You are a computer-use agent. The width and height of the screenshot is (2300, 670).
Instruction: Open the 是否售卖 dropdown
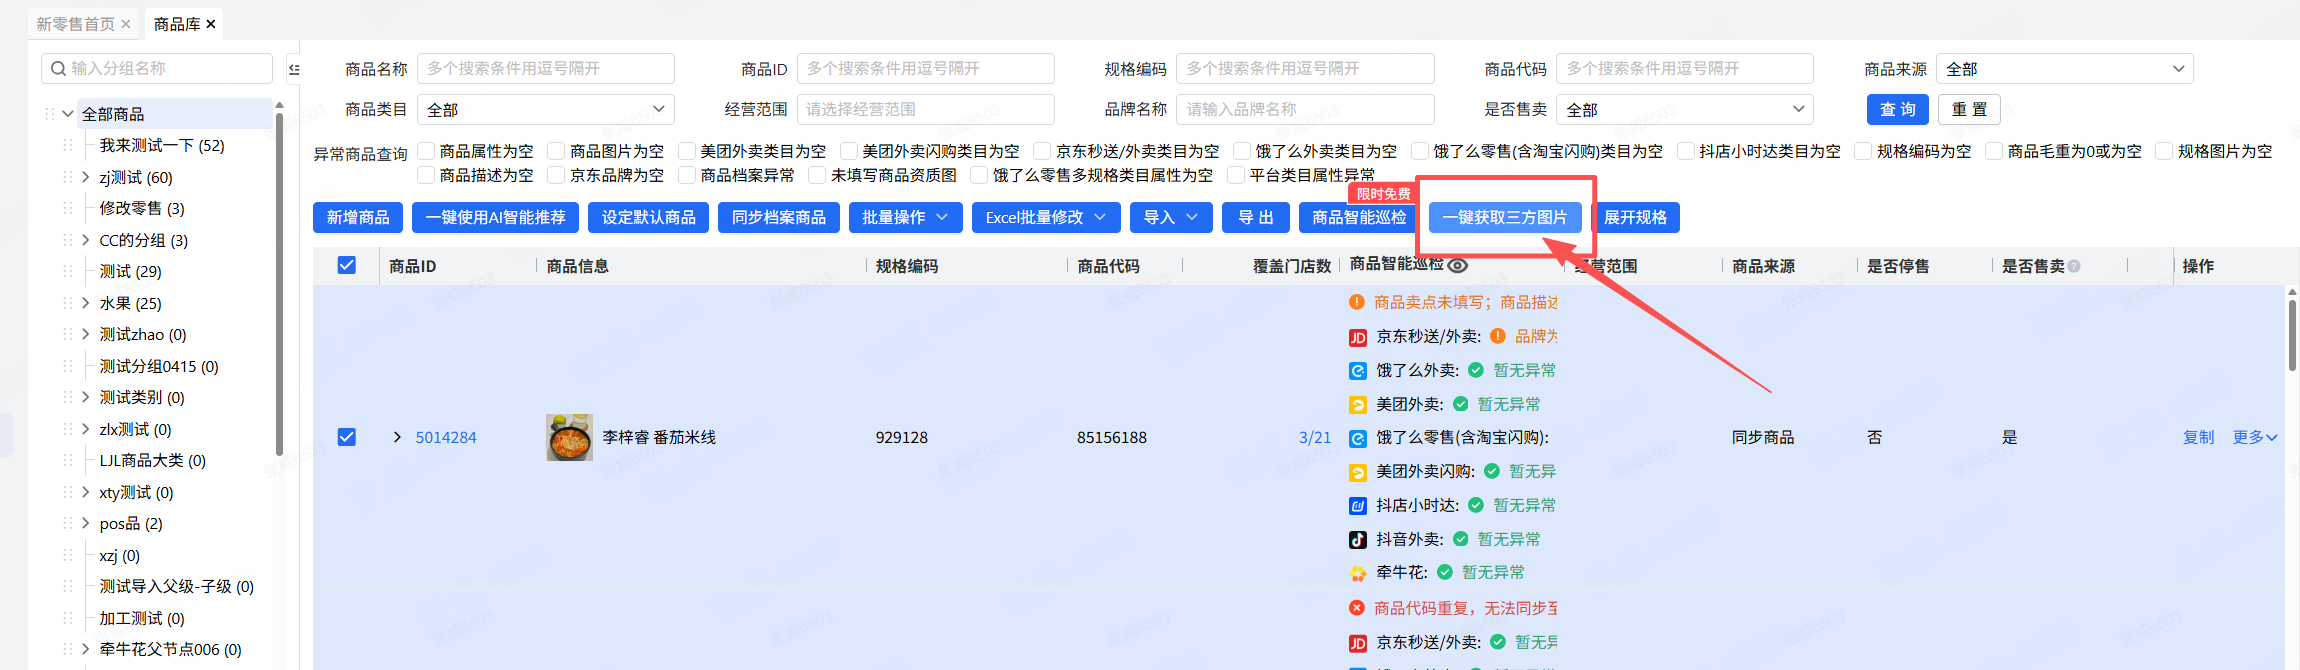[1684, 109]
